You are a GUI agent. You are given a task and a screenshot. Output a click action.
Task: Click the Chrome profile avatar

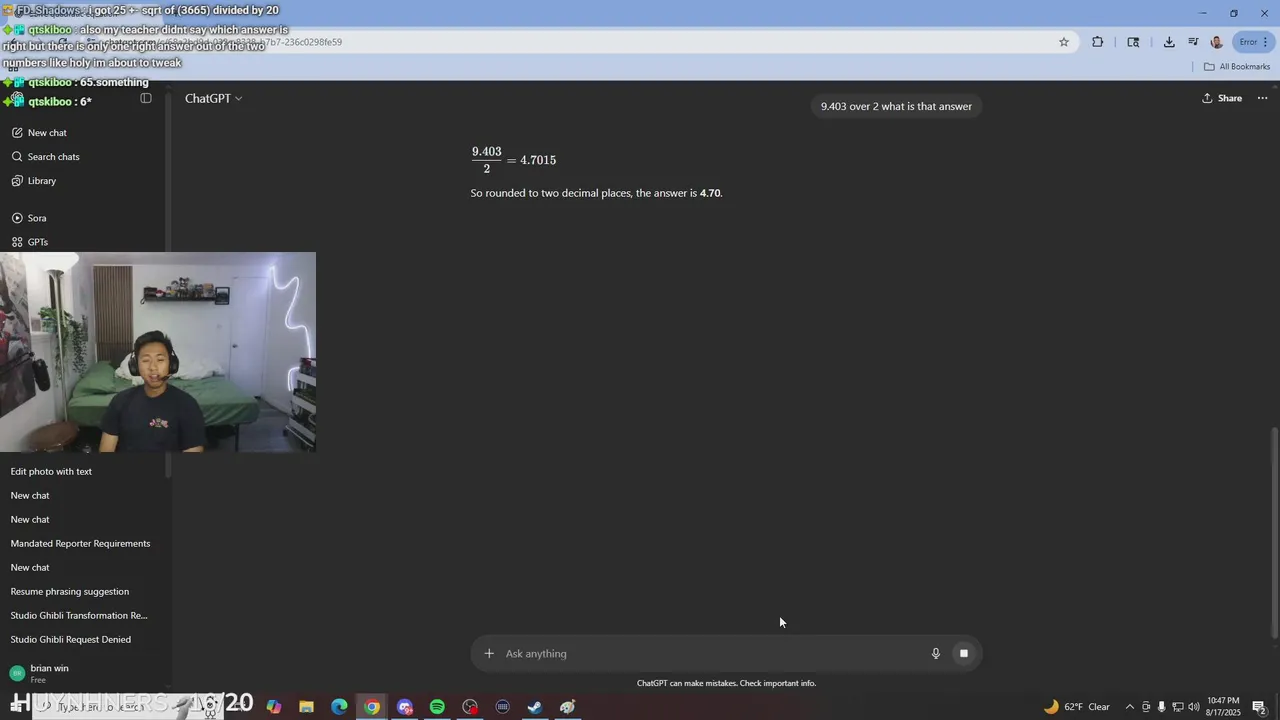(1217, 42)
